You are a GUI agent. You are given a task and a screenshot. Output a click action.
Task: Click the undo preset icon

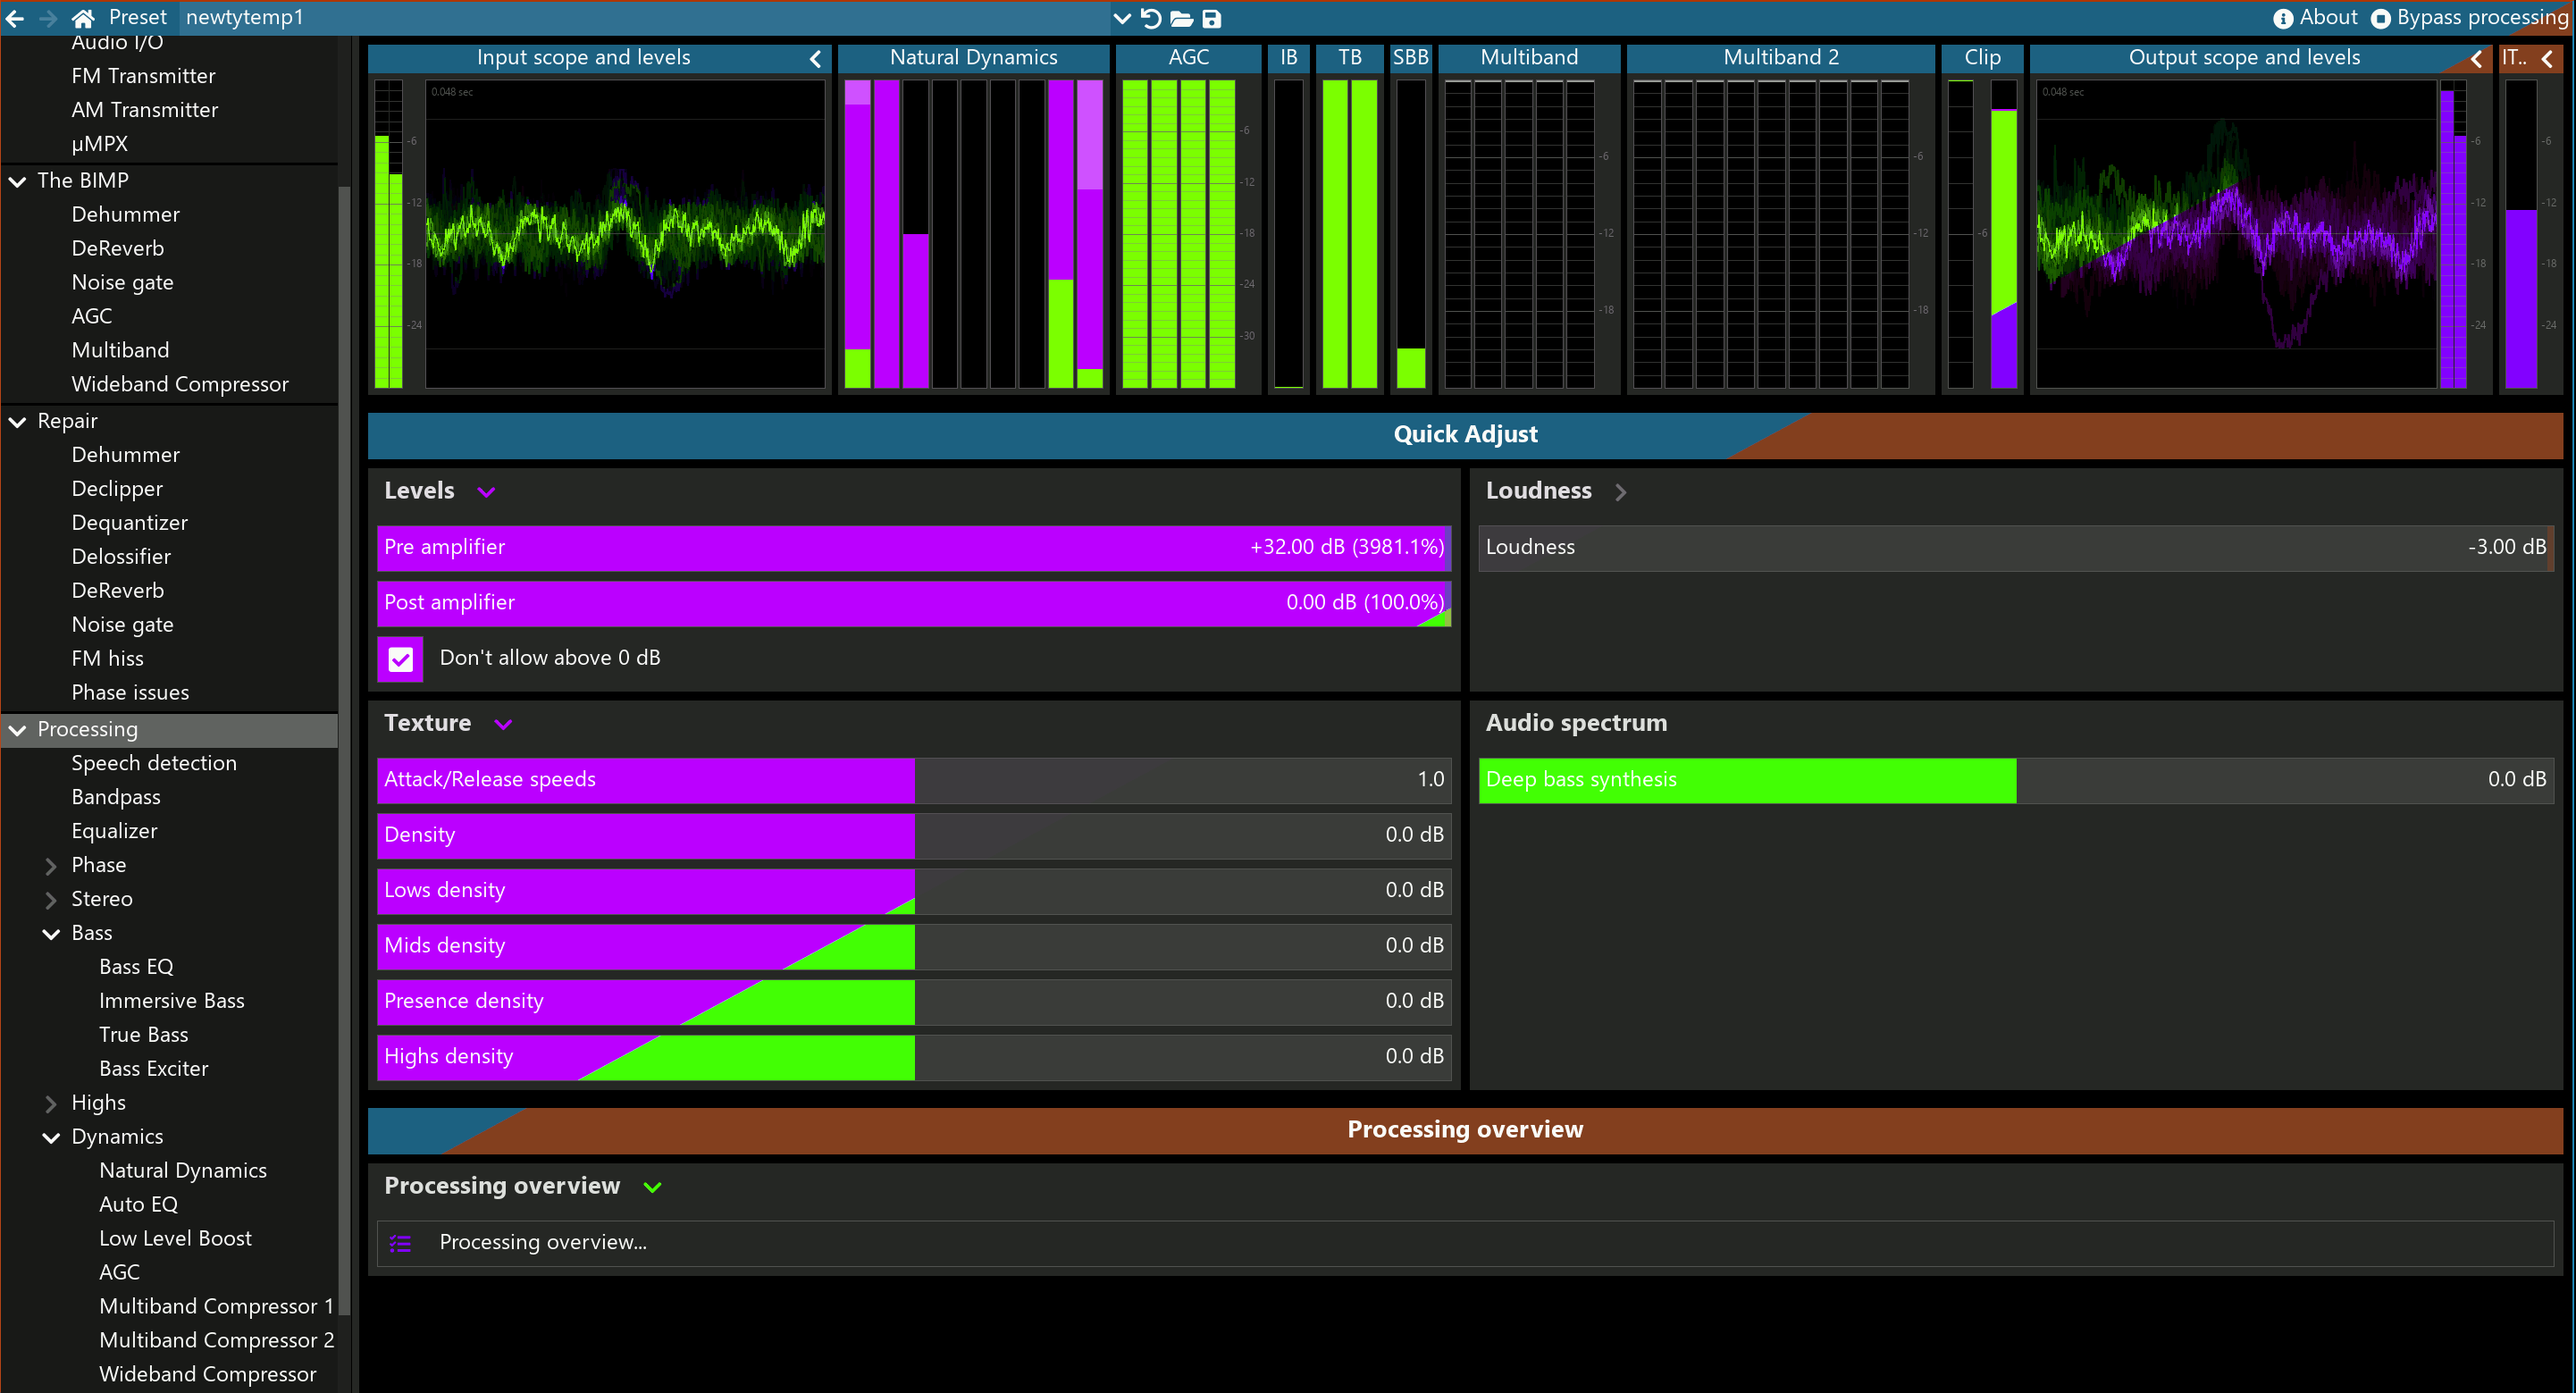pyautogui.click(x=1151, y=18)
